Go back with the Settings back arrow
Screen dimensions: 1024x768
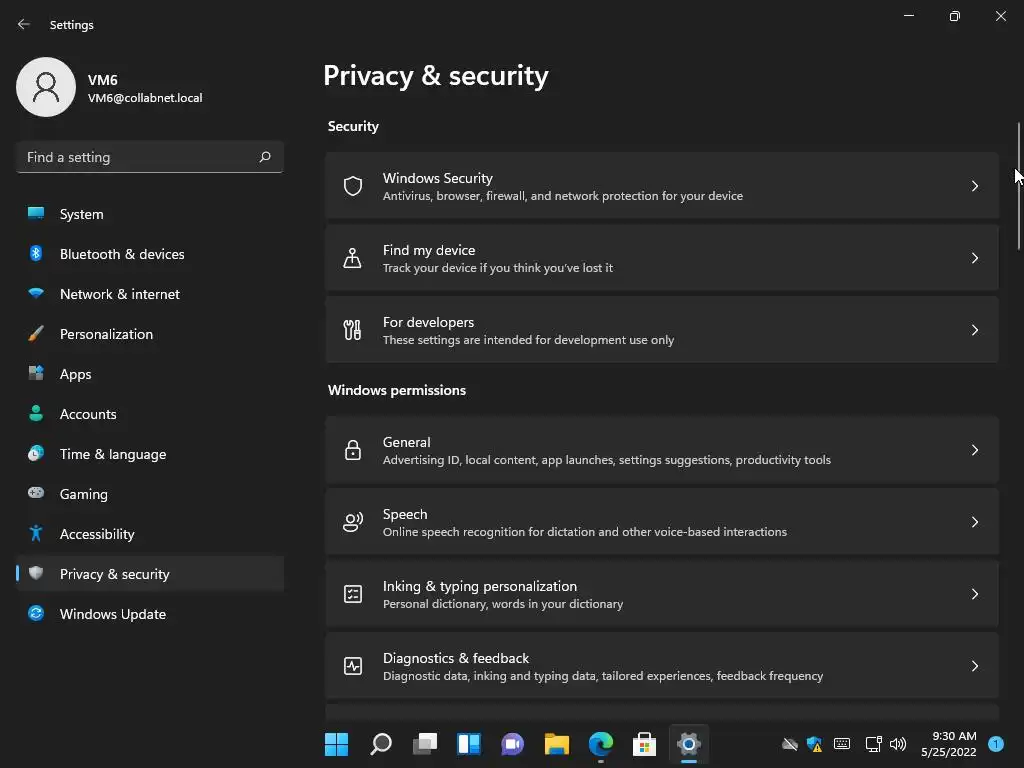24,24
